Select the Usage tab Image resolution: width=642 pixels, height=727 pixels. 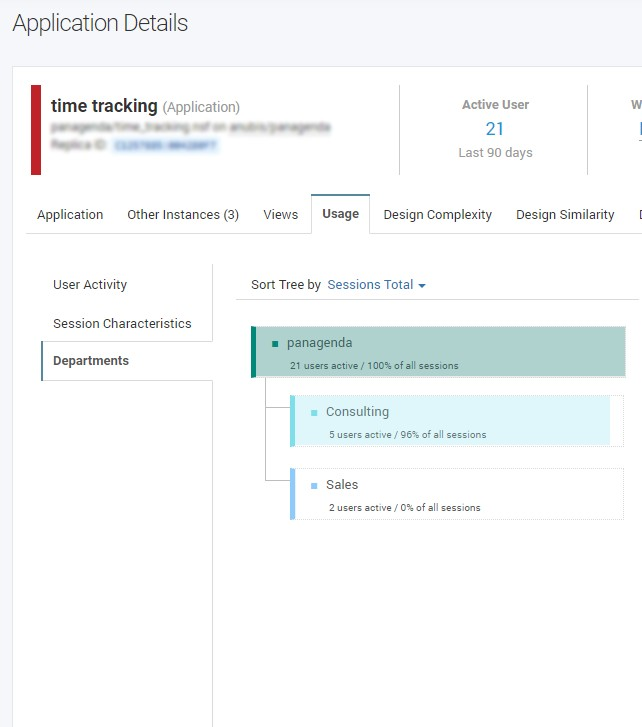tap(340, 214)
